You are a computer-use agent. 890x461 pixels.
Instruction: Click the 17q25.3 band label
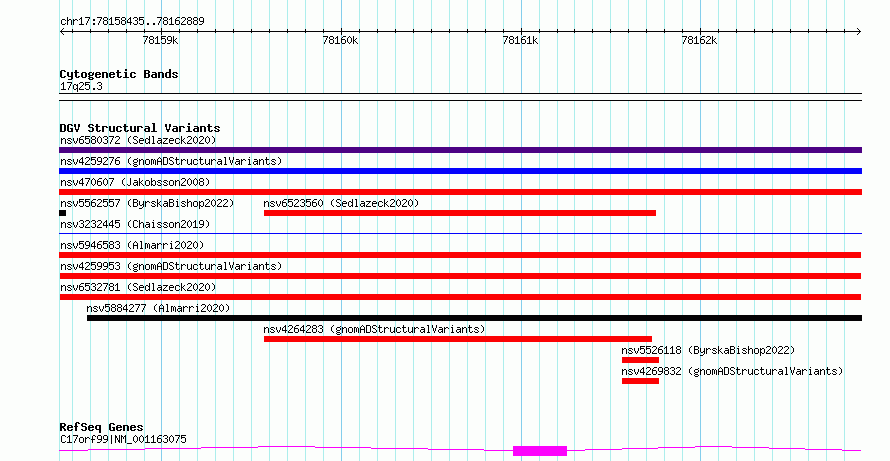point(81,87)
